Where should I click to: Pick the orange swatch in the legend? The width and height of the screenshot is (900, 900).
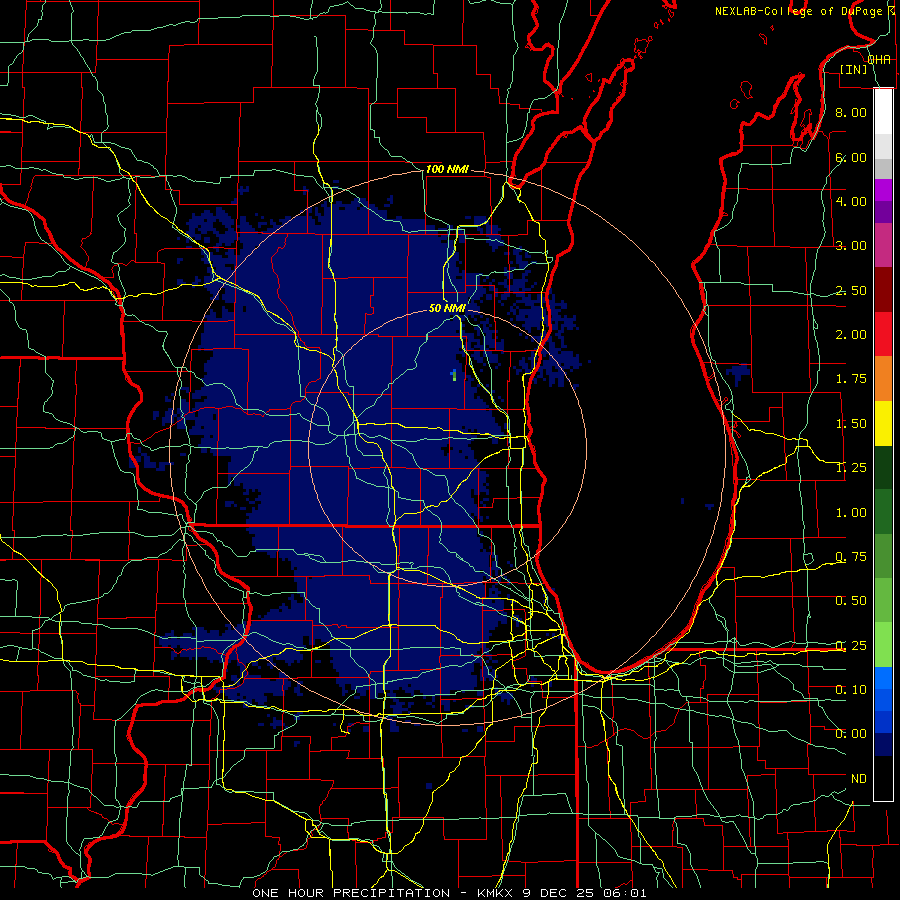click(883, 379)
